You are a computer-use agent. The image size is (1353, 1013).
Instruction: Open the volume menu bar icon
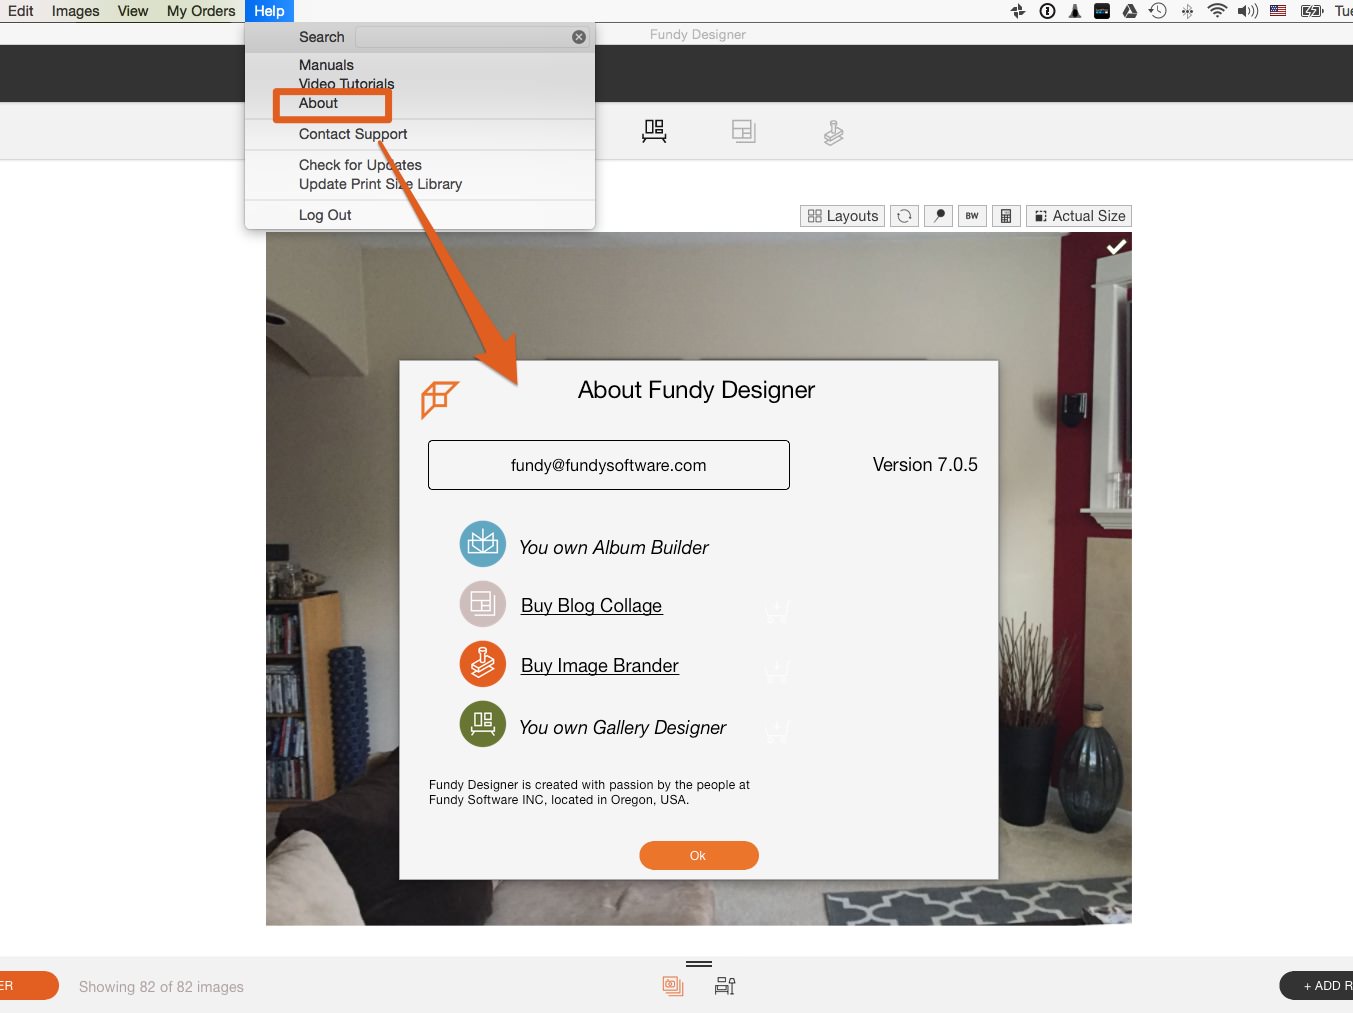[x=1247, y=11]
